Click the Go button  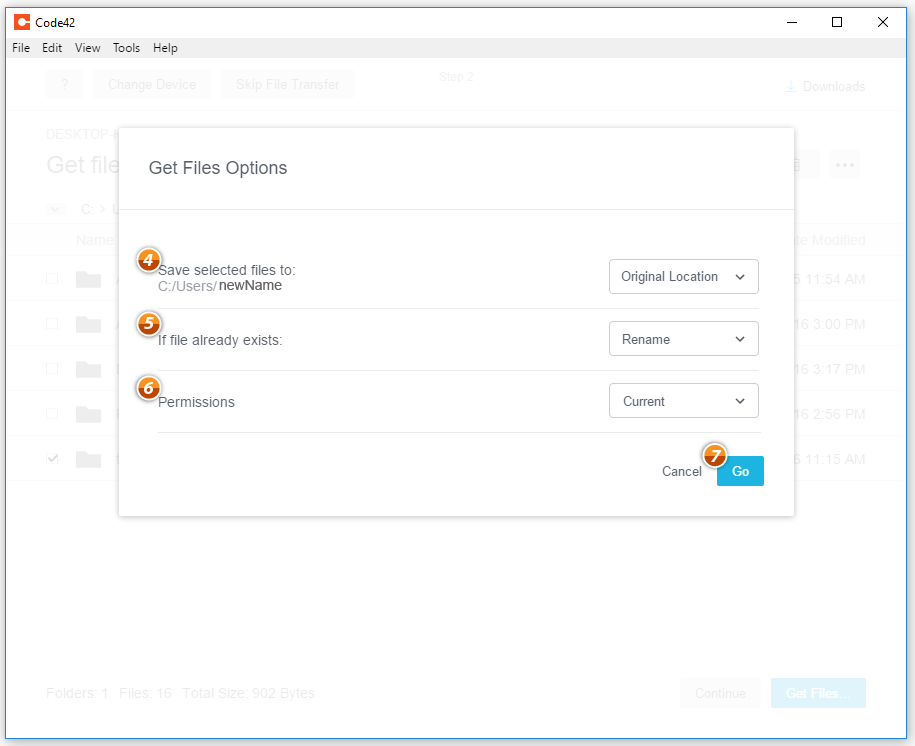pyautogui.click(x=739, y=471)
